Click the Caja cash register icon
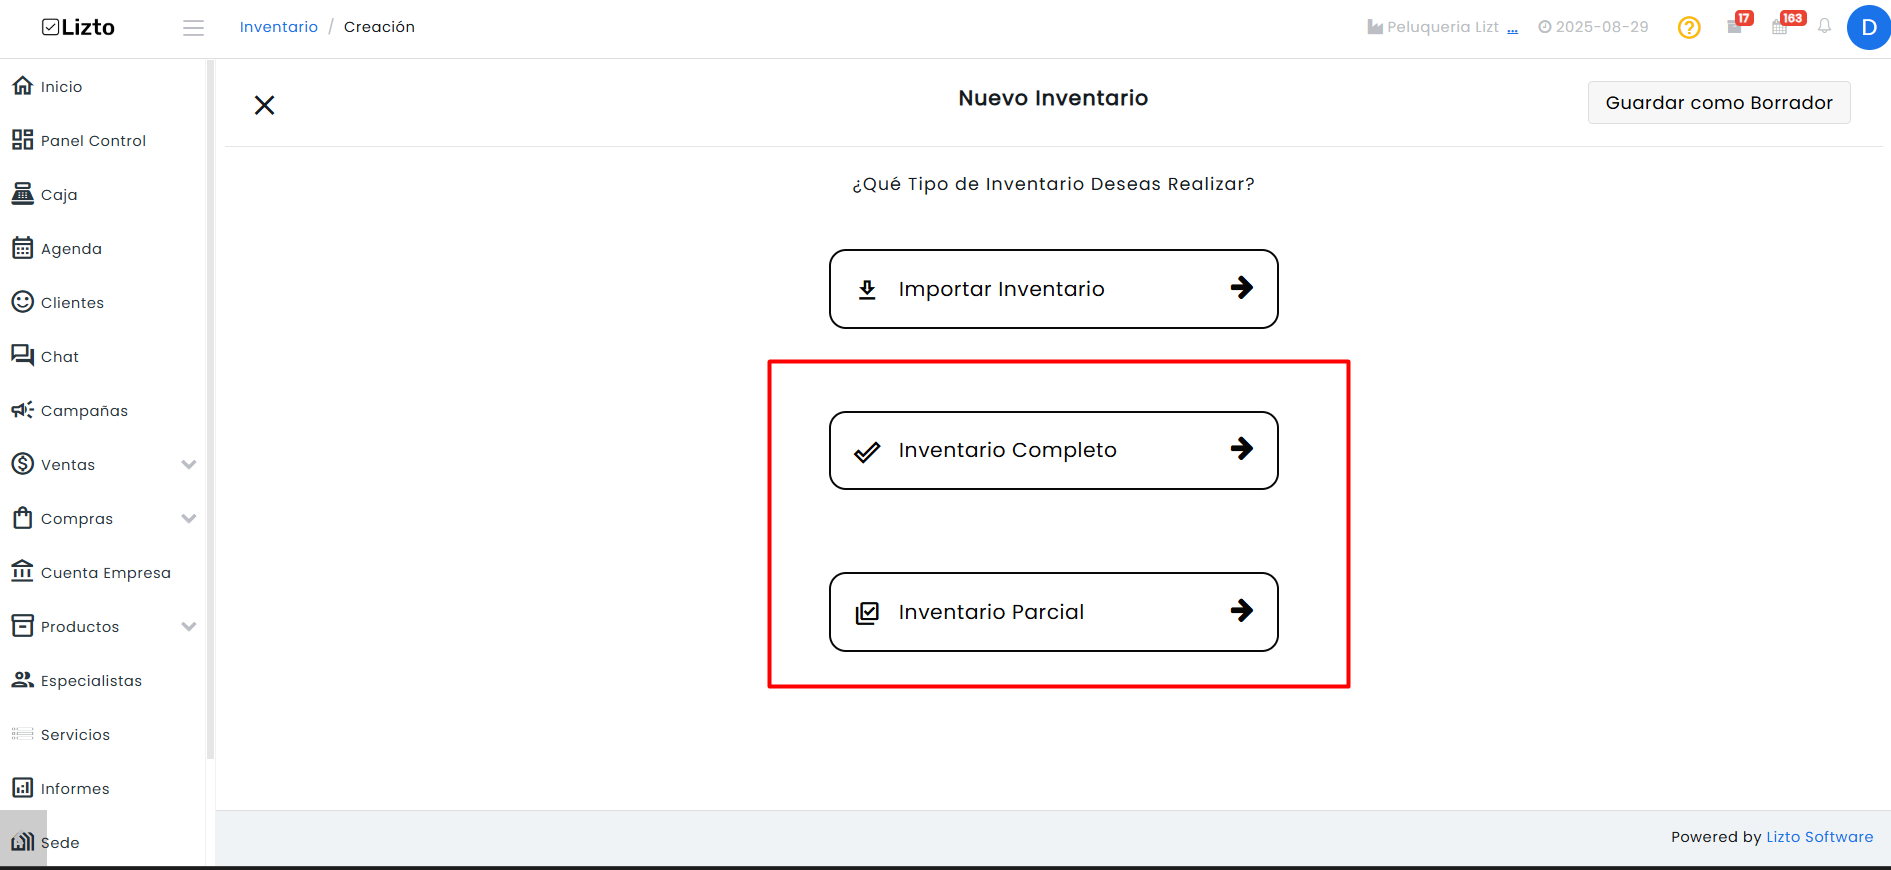The width and height of the screenshot is (1891, 870). [x=22, y=194]
